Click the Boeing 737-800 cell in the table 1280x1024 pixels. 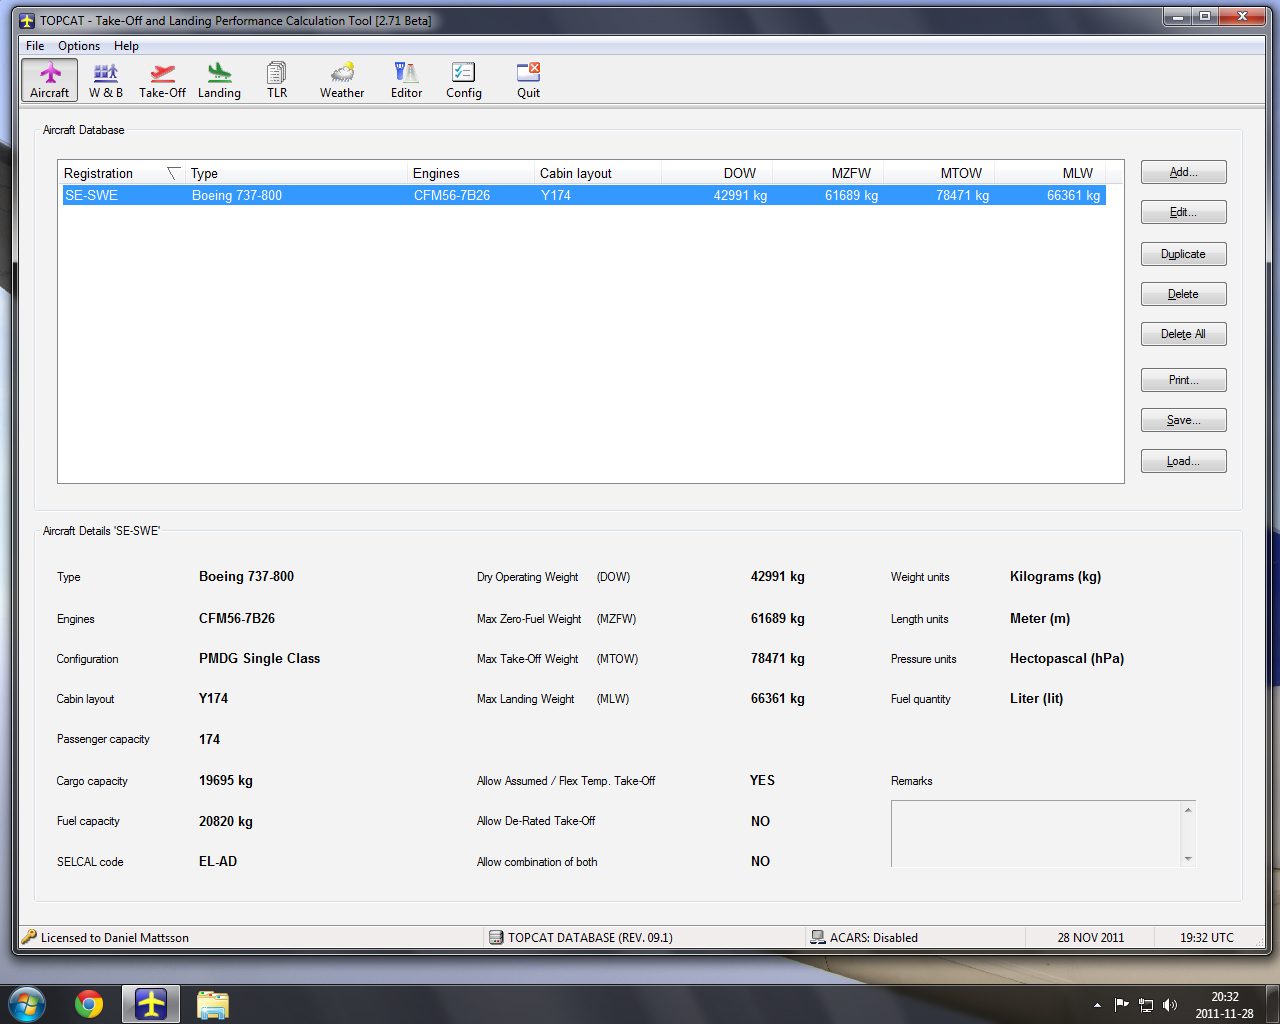237,195
